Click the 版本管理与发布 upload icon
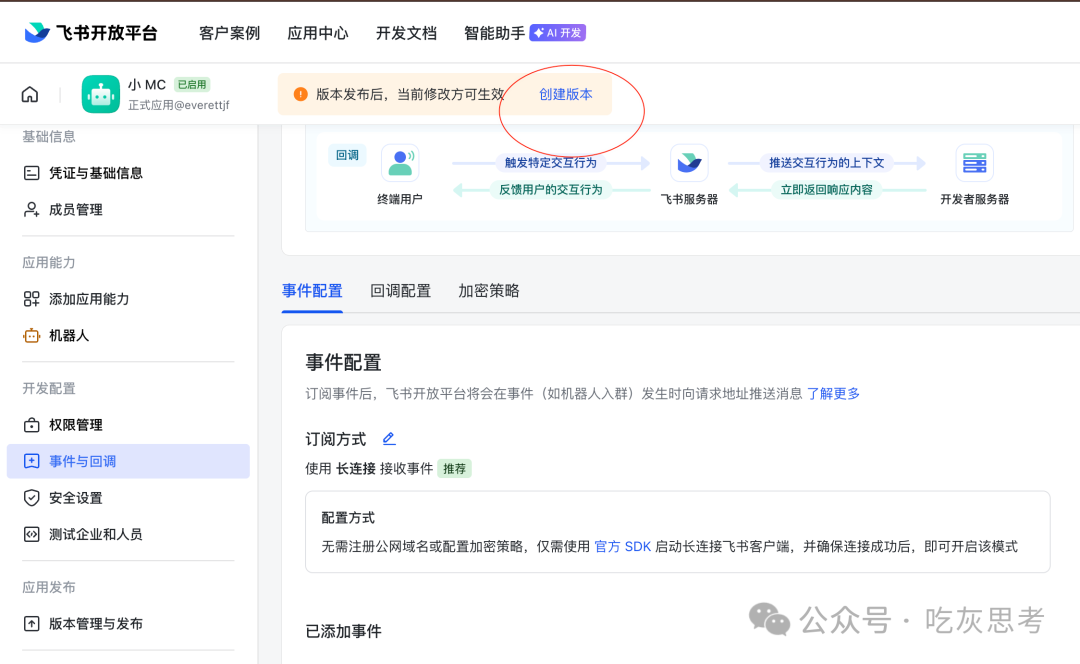Screen dimensions: 1080x664 32,624
